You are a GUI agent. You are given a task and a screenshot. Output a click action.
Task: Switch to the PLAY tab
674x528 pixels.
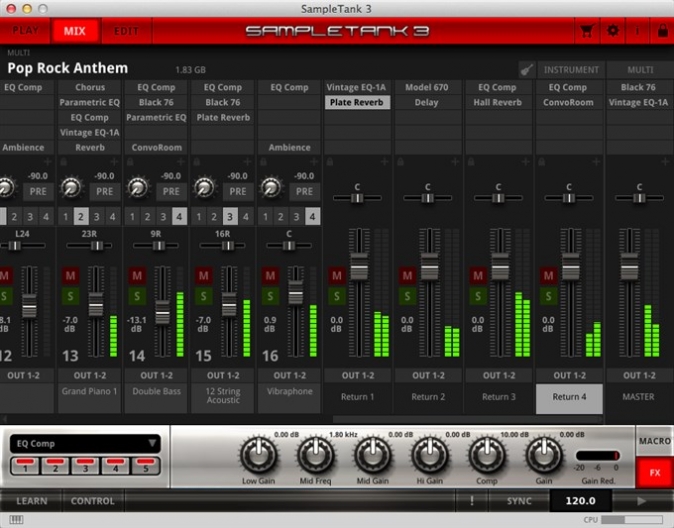point(25,31)
